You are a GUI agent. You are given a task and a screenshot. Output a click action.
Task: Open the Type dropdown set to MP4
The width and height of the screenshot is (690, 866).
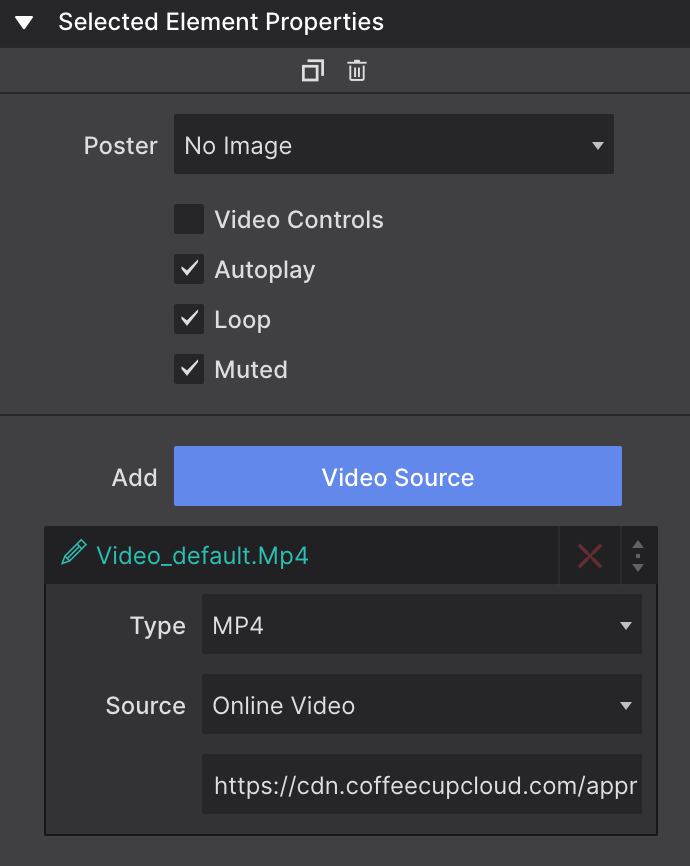(422, 625)
